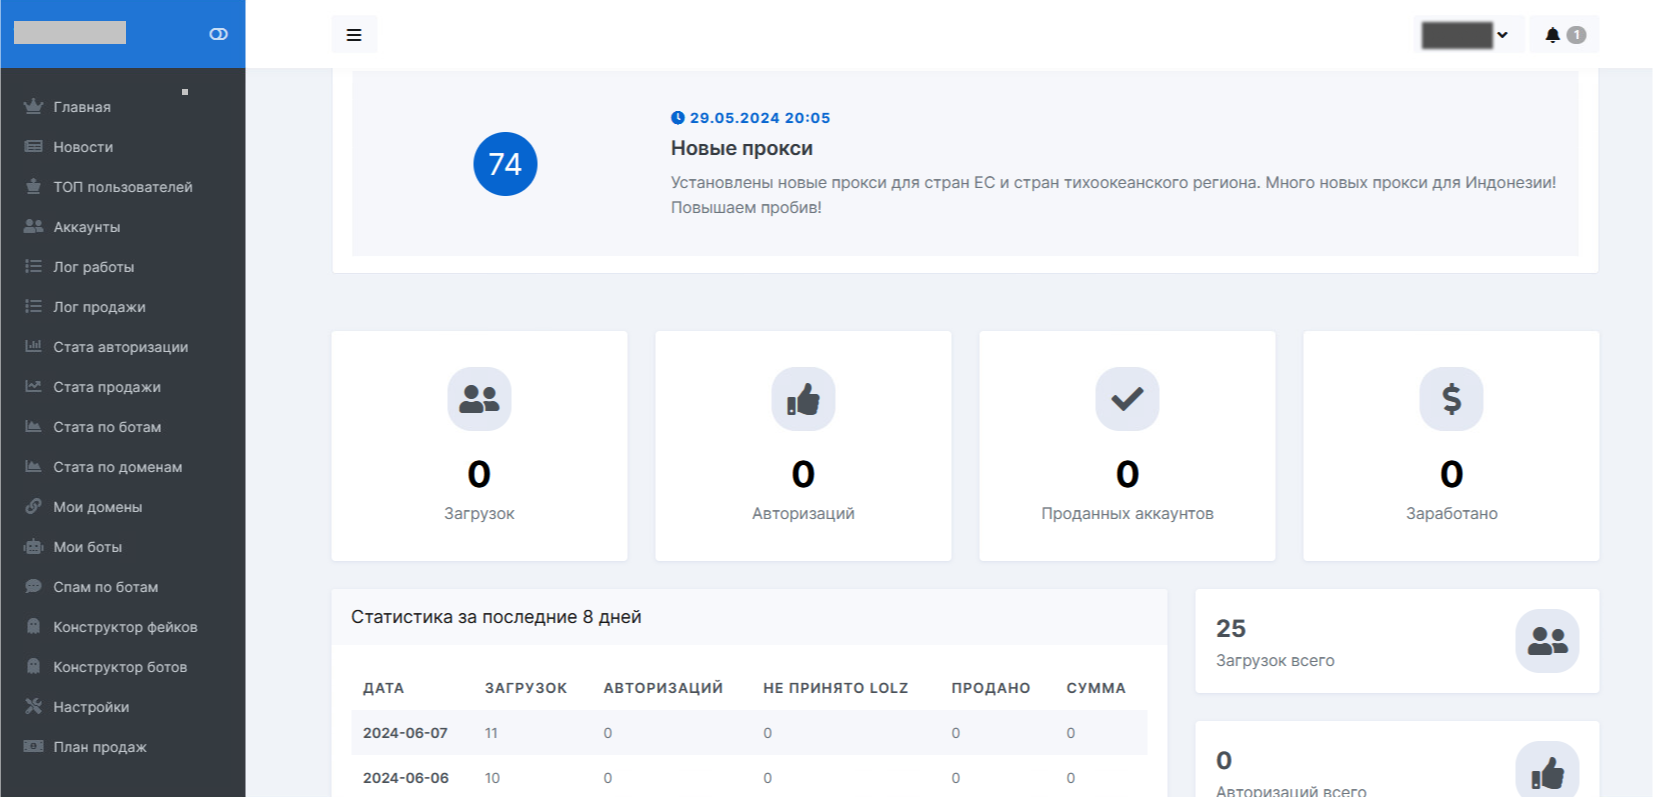The image size is (1653, 797).
Task: Click the hamburger menu button
Action: [x=354, y=35]
